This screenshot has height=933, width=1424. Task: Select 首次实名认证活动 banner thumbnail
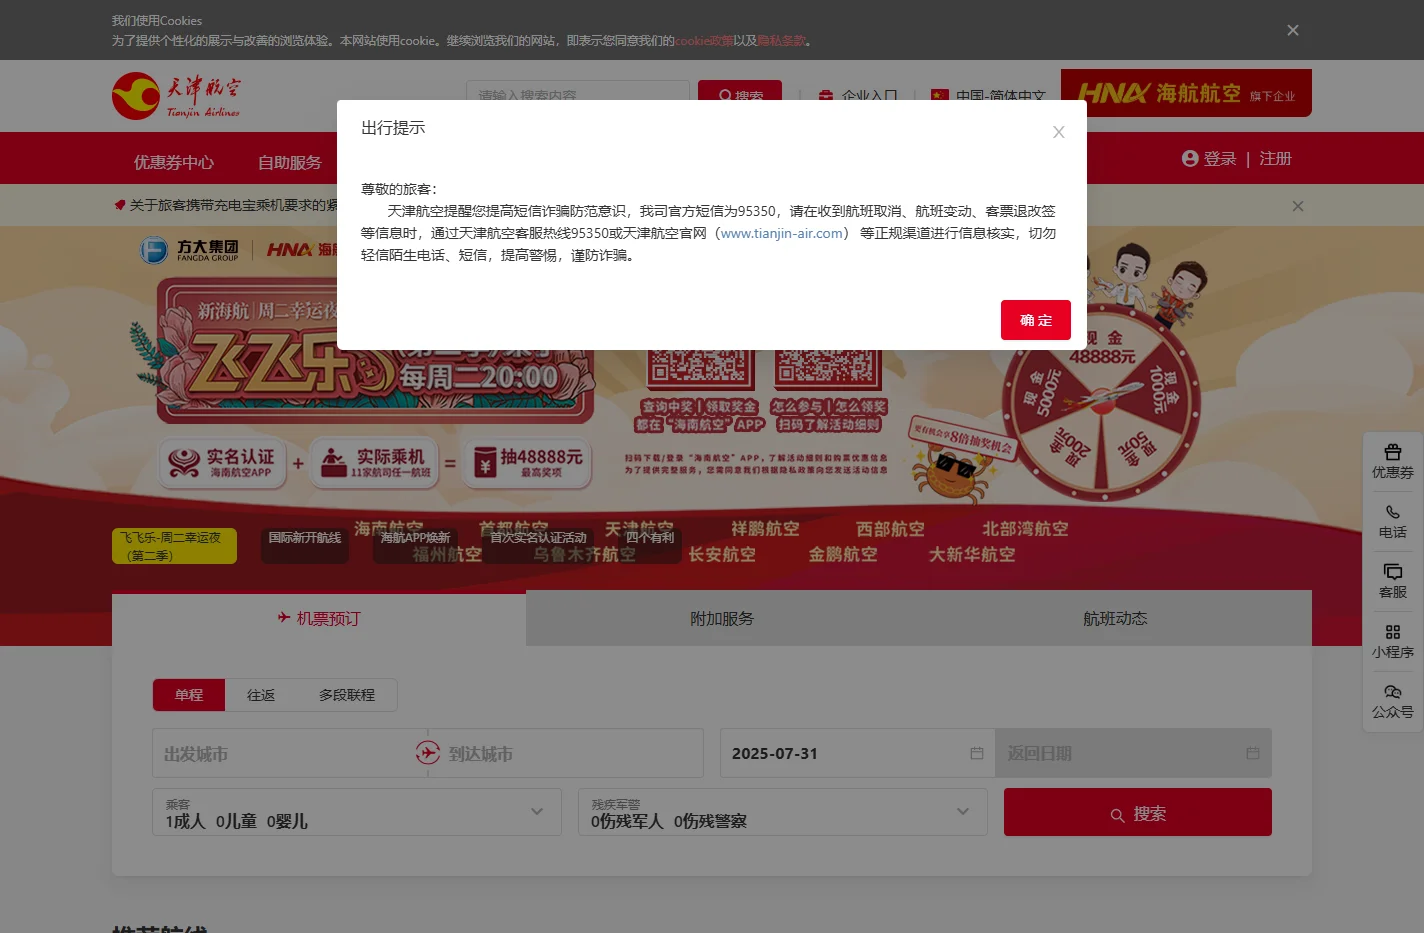point(538,546)
